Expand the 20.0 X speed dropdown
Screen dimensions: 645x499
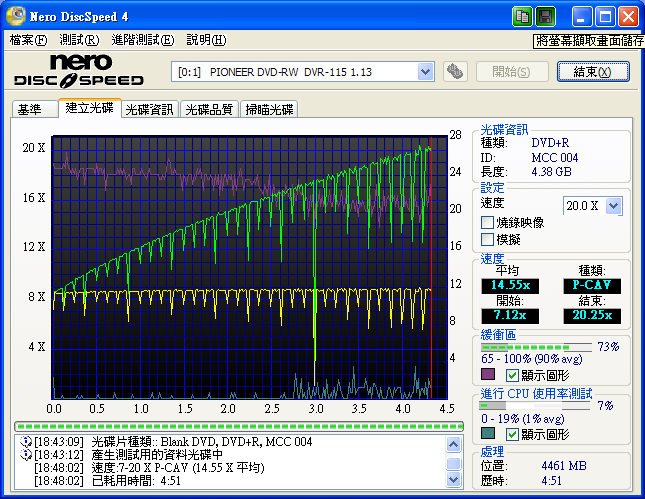click(x=613, y=205)
